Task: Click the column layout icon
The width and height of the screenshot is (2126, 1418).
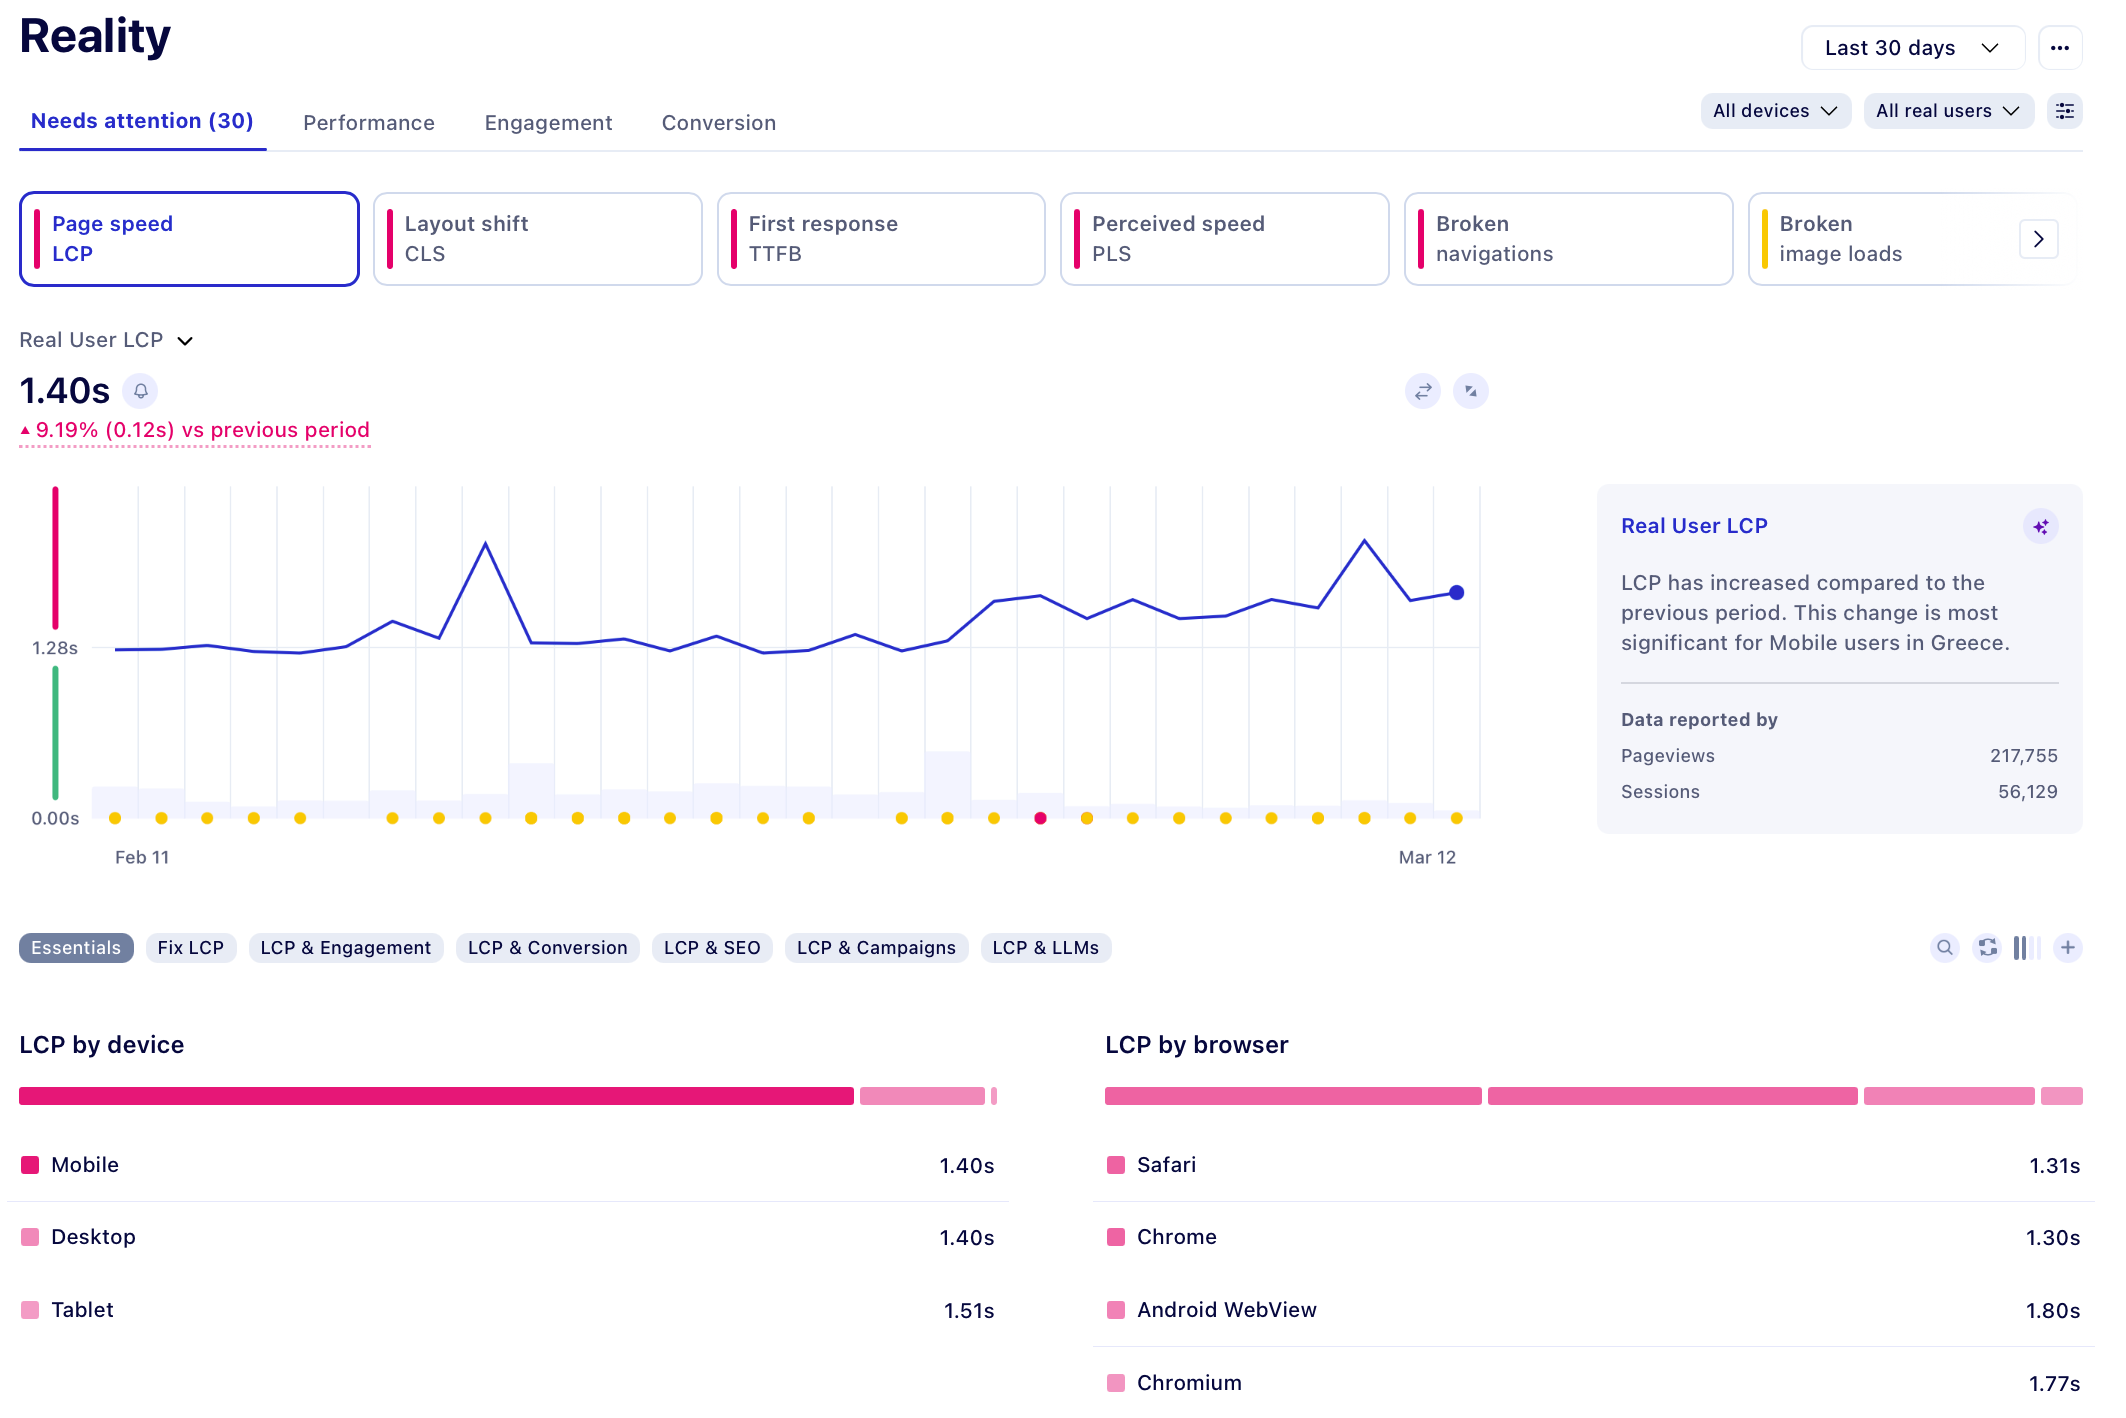Action: click(2026, 947)
